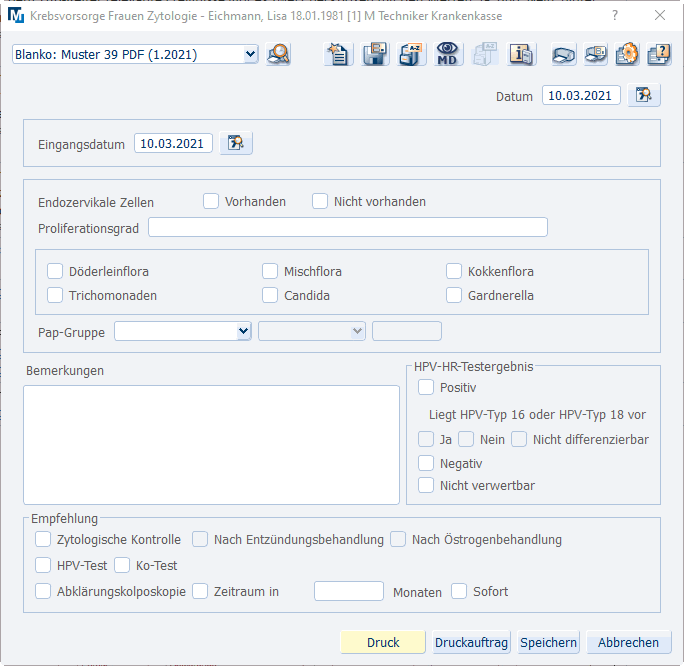Expand the first Pap-Gruppe dropdown
Image resolution: width=684 pixels, height=666 pixels.
[x=183, y=331]
